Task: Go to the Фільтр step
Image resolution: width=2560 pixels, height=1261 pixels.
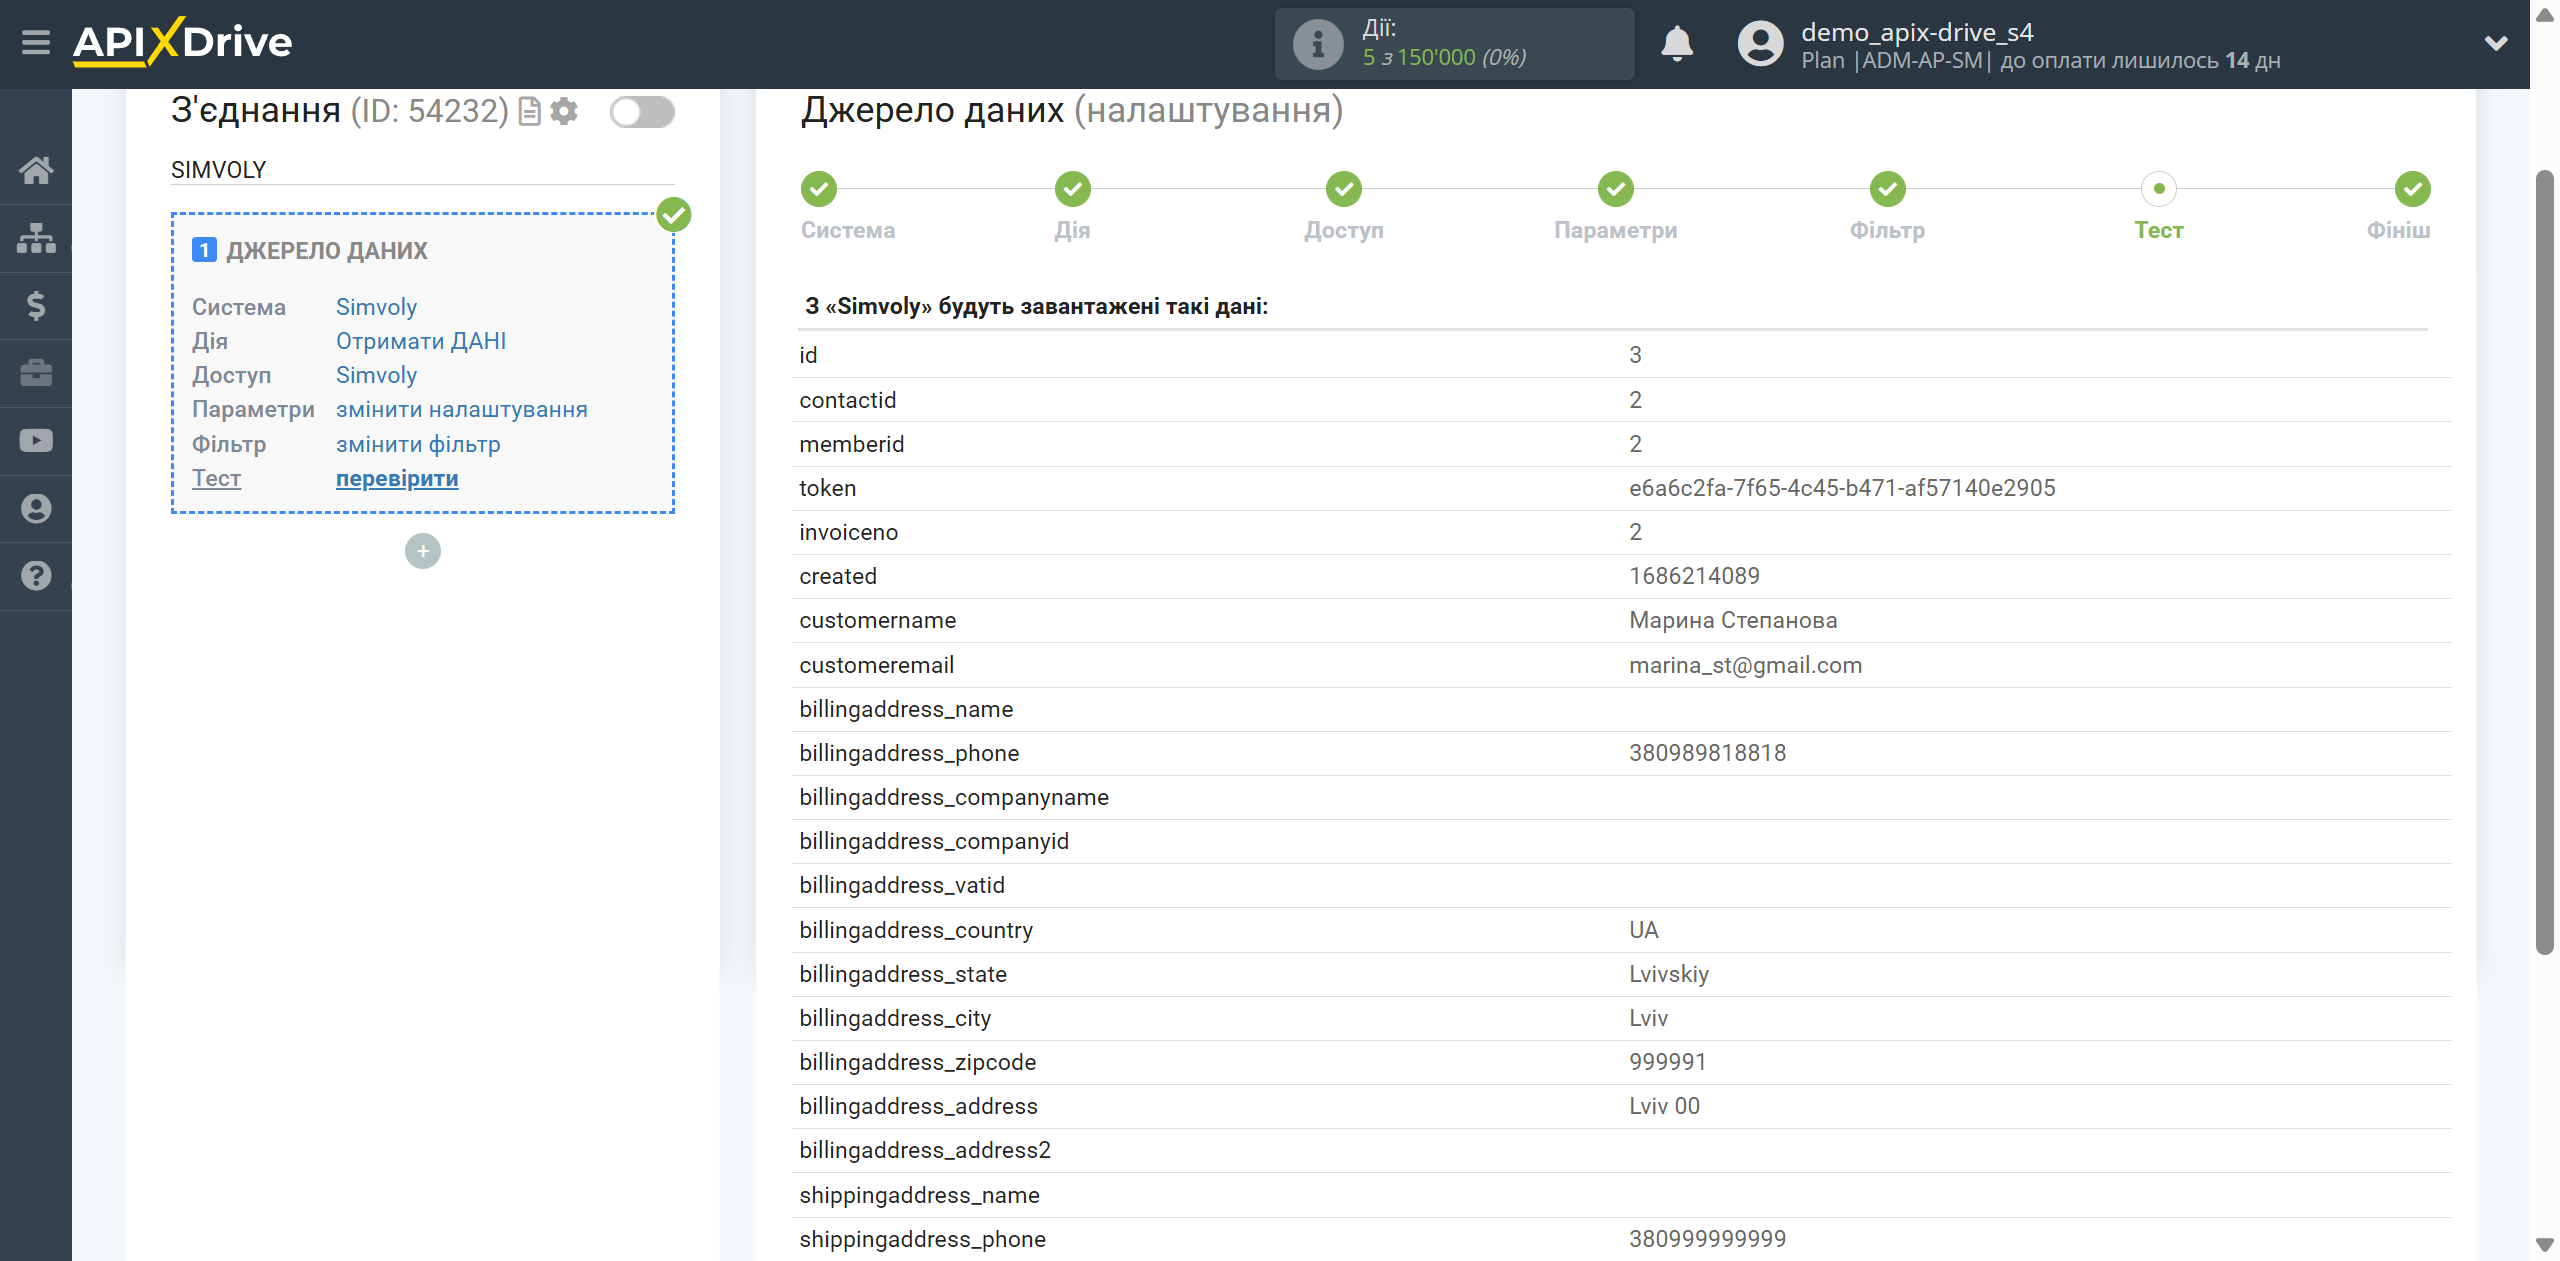Action: 1888,189
